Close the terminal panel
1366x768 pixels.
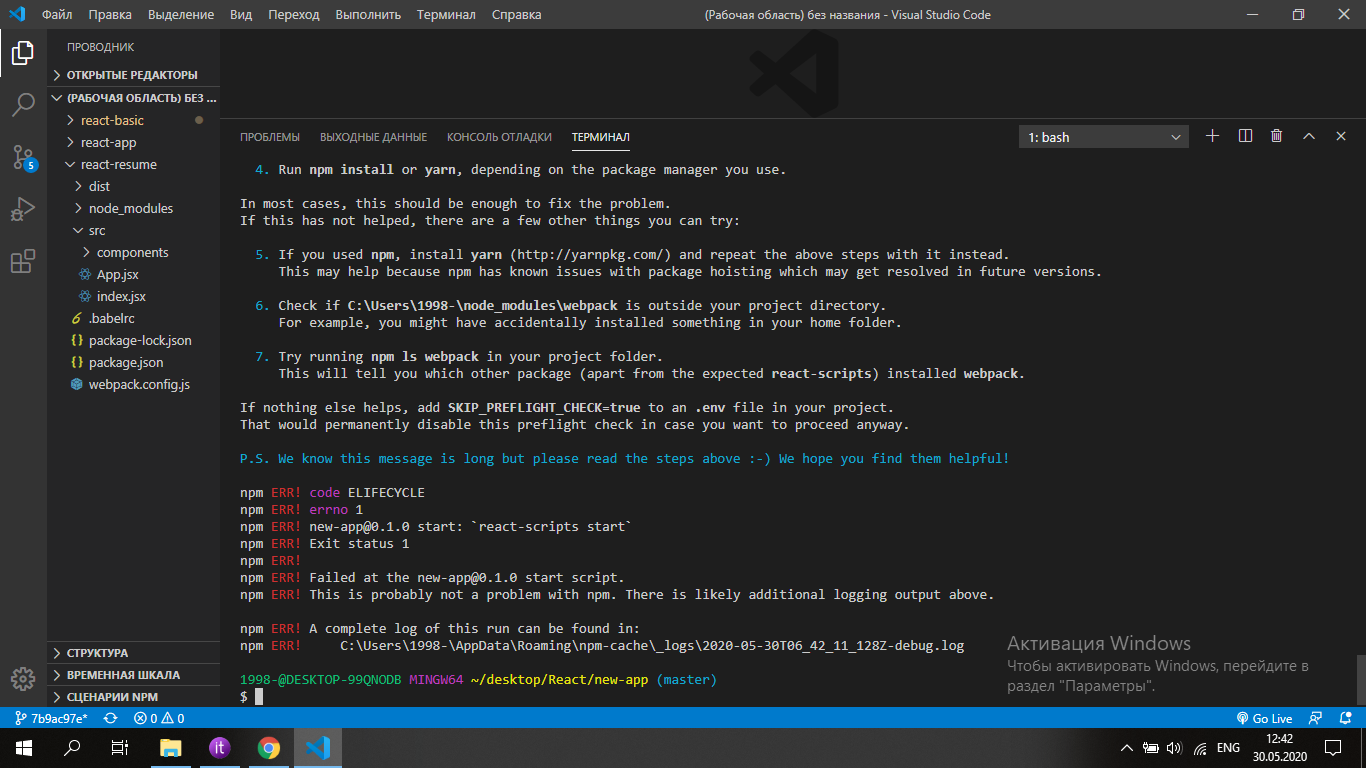click(1341, 136)
